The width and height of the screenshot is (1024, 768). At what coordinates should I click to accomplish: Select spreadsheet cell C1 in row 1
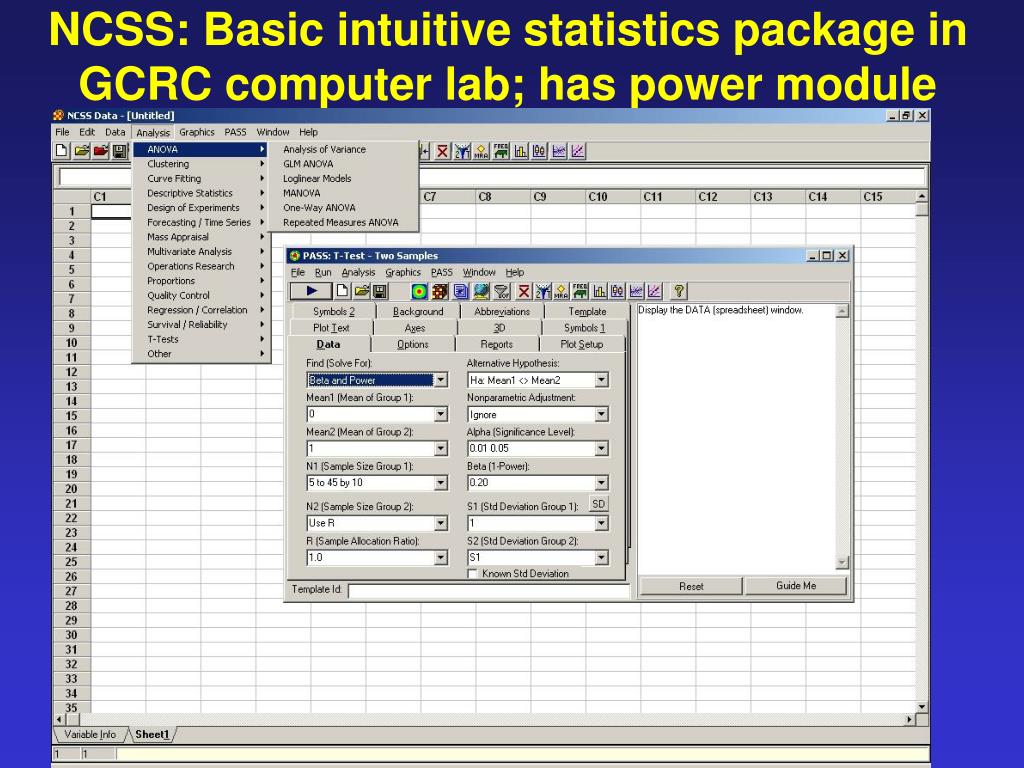pos(112,211)
